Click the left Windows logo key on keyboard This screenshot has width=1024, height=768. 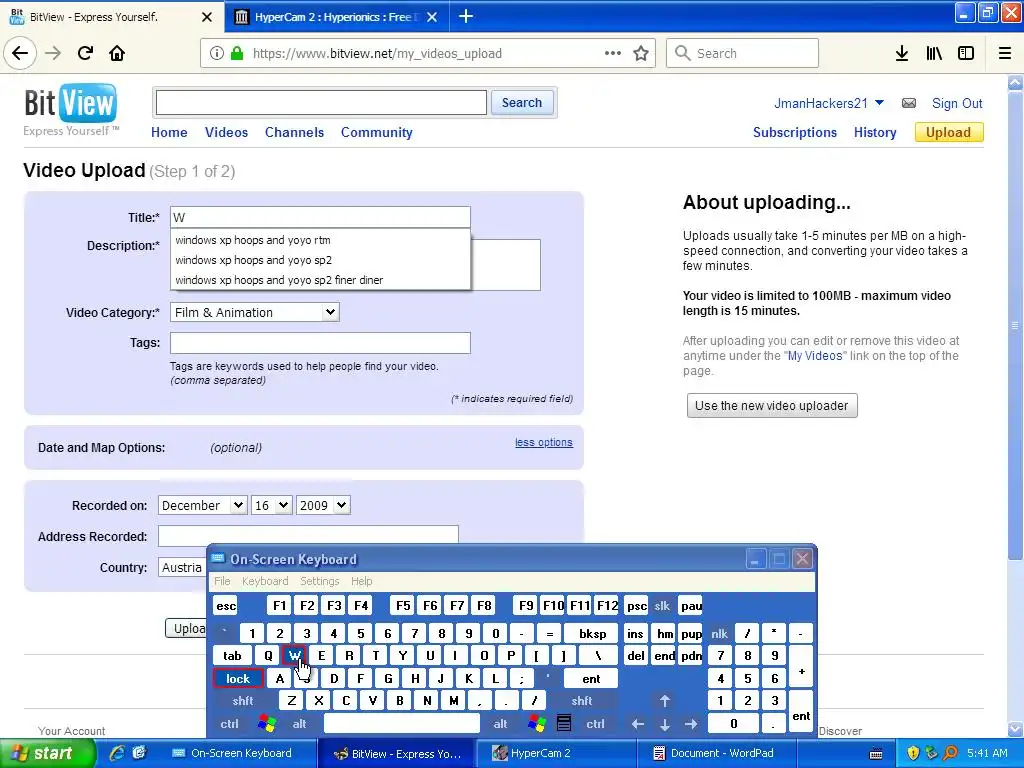point(266,724)
